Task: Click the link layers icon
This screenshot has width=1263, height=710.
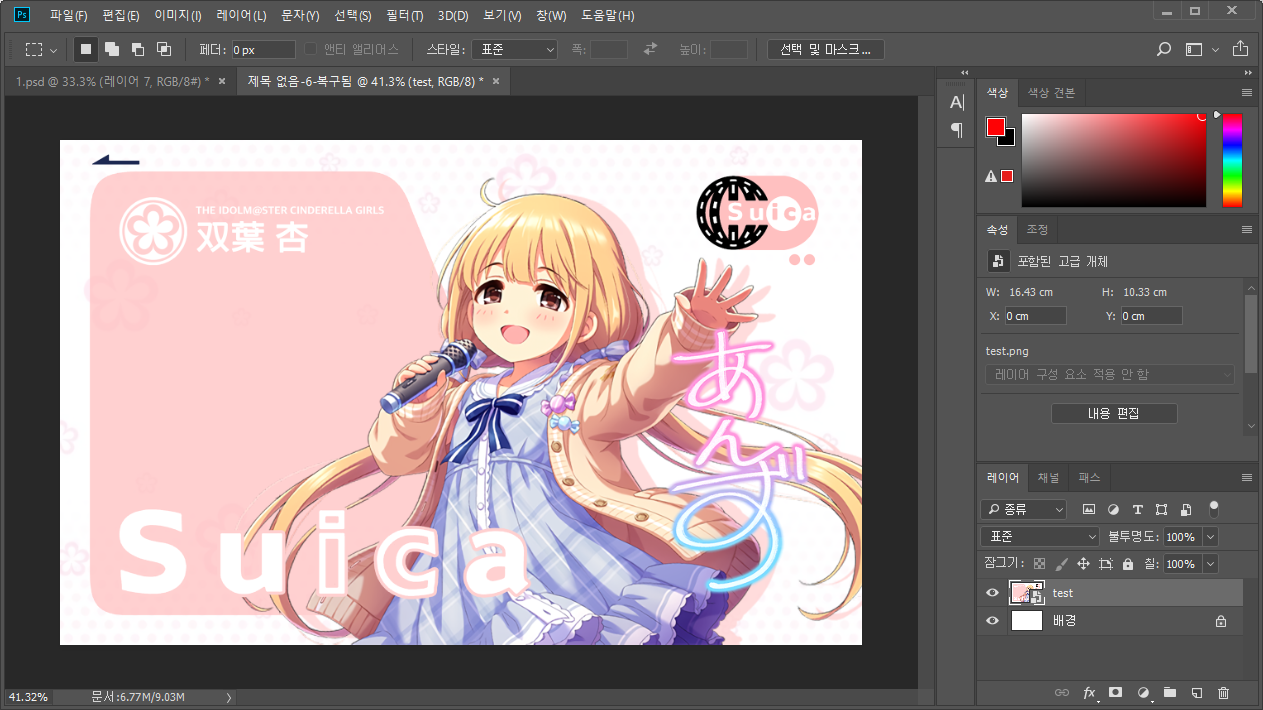Action: point(1062,692)
